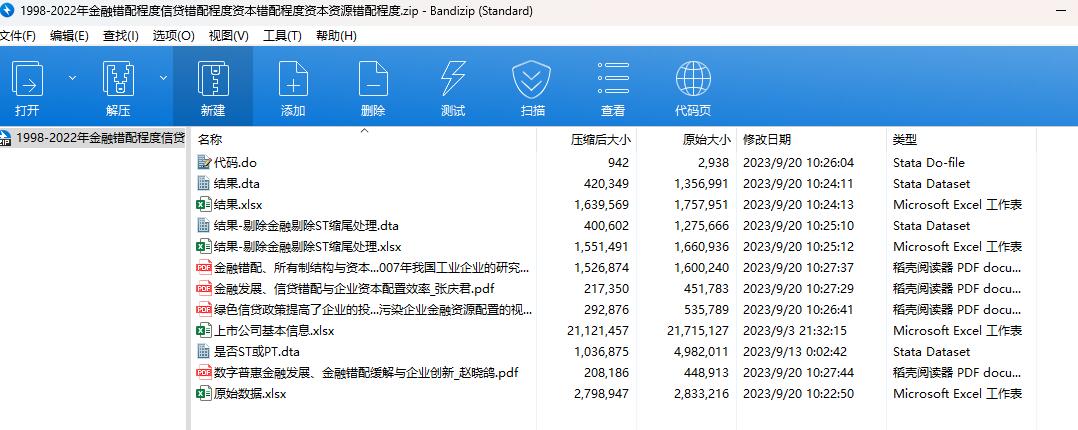Viewport: 1078px width, 430px height.
Task: Click the 新建 (New) archive icon
Action: 213,79
